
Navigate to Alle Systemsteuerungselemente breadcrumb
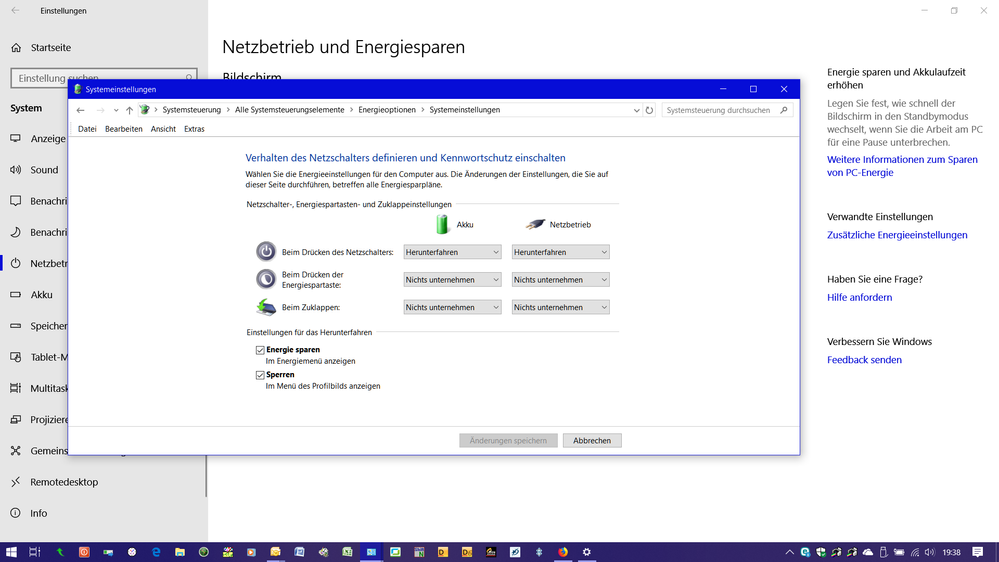tap(289, 110)
